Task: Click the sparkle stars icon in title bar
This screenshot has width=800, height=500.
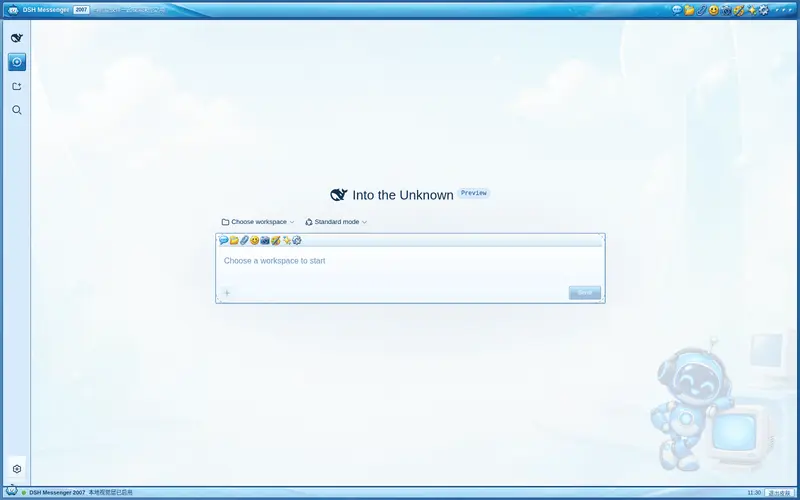Action: (751, 10)
